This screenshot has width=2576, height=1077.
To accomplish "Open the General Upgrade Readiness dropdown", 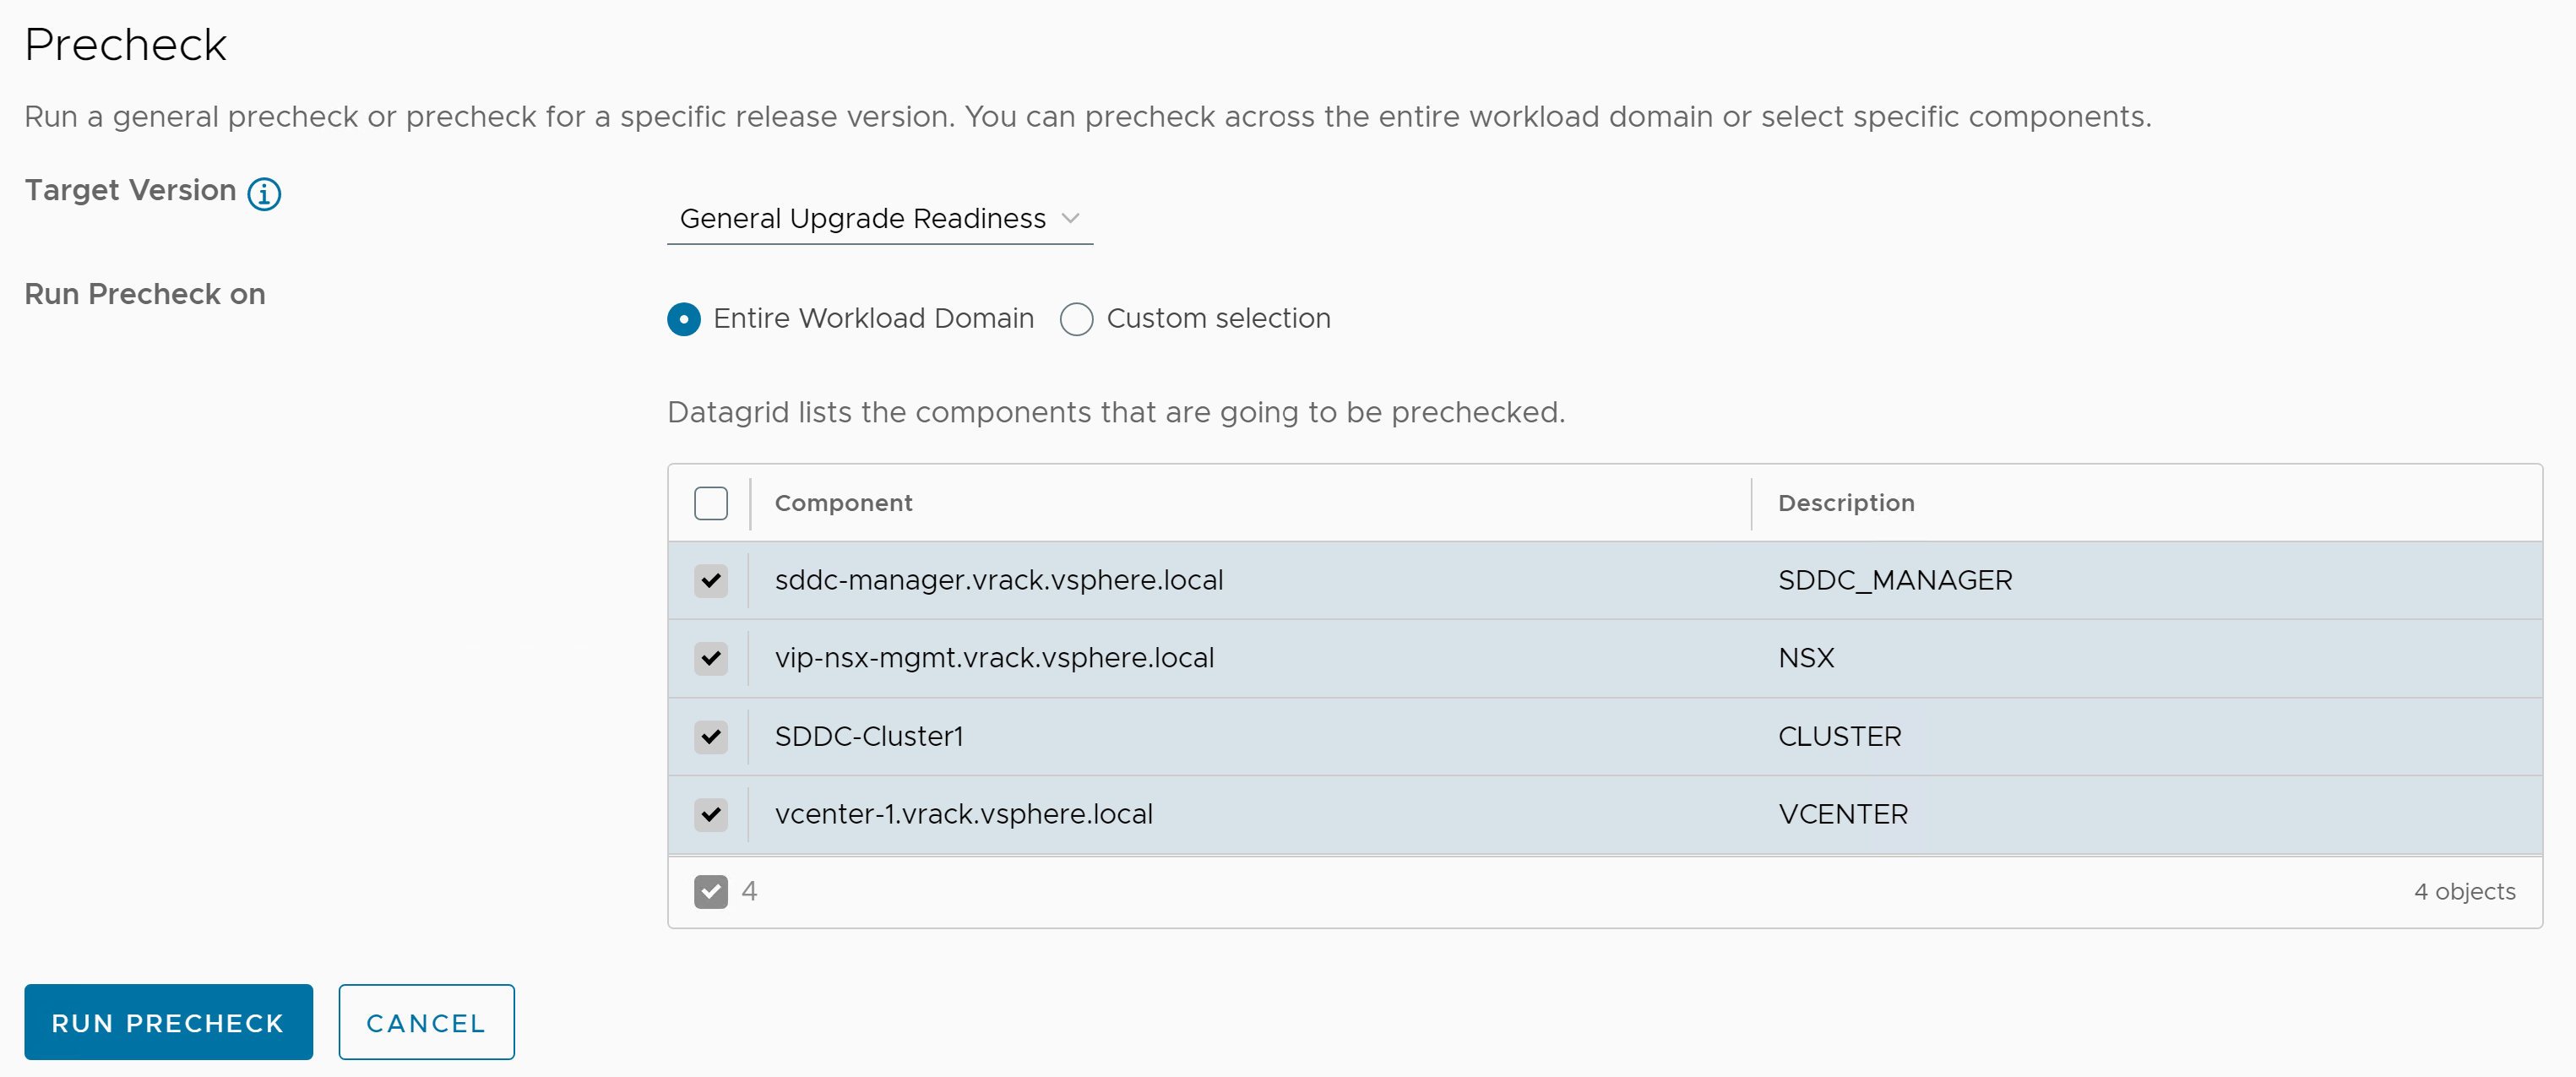I will (879, 217).
